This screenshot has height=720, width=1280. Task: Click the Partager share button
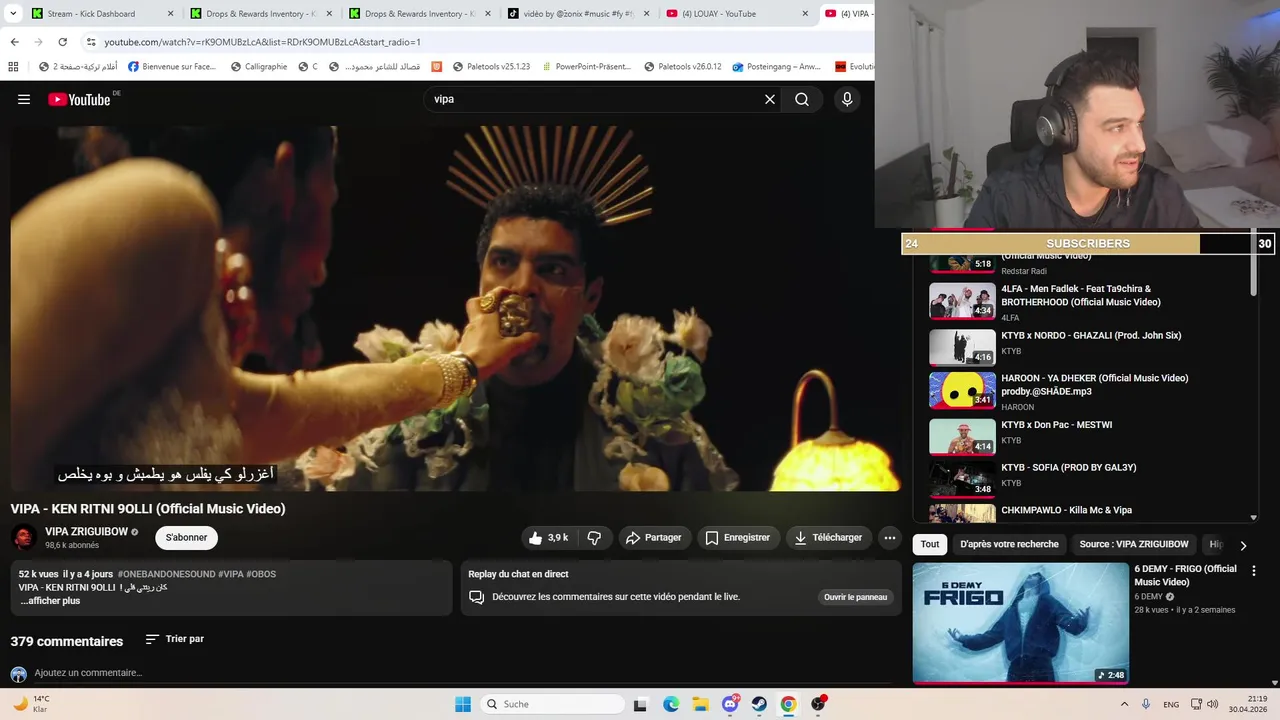point(653,538)
